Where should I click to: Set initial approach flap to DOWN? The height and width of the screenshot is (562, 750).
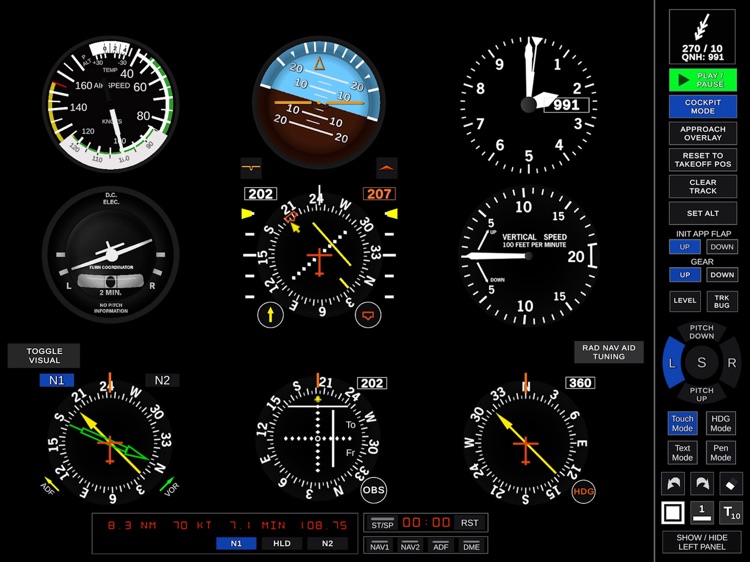click(x=722, y=247)
